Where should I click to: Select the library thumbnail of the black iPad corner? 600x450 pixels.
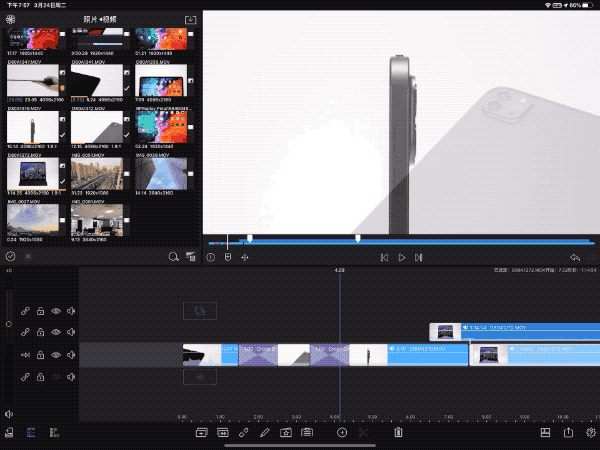97,80
